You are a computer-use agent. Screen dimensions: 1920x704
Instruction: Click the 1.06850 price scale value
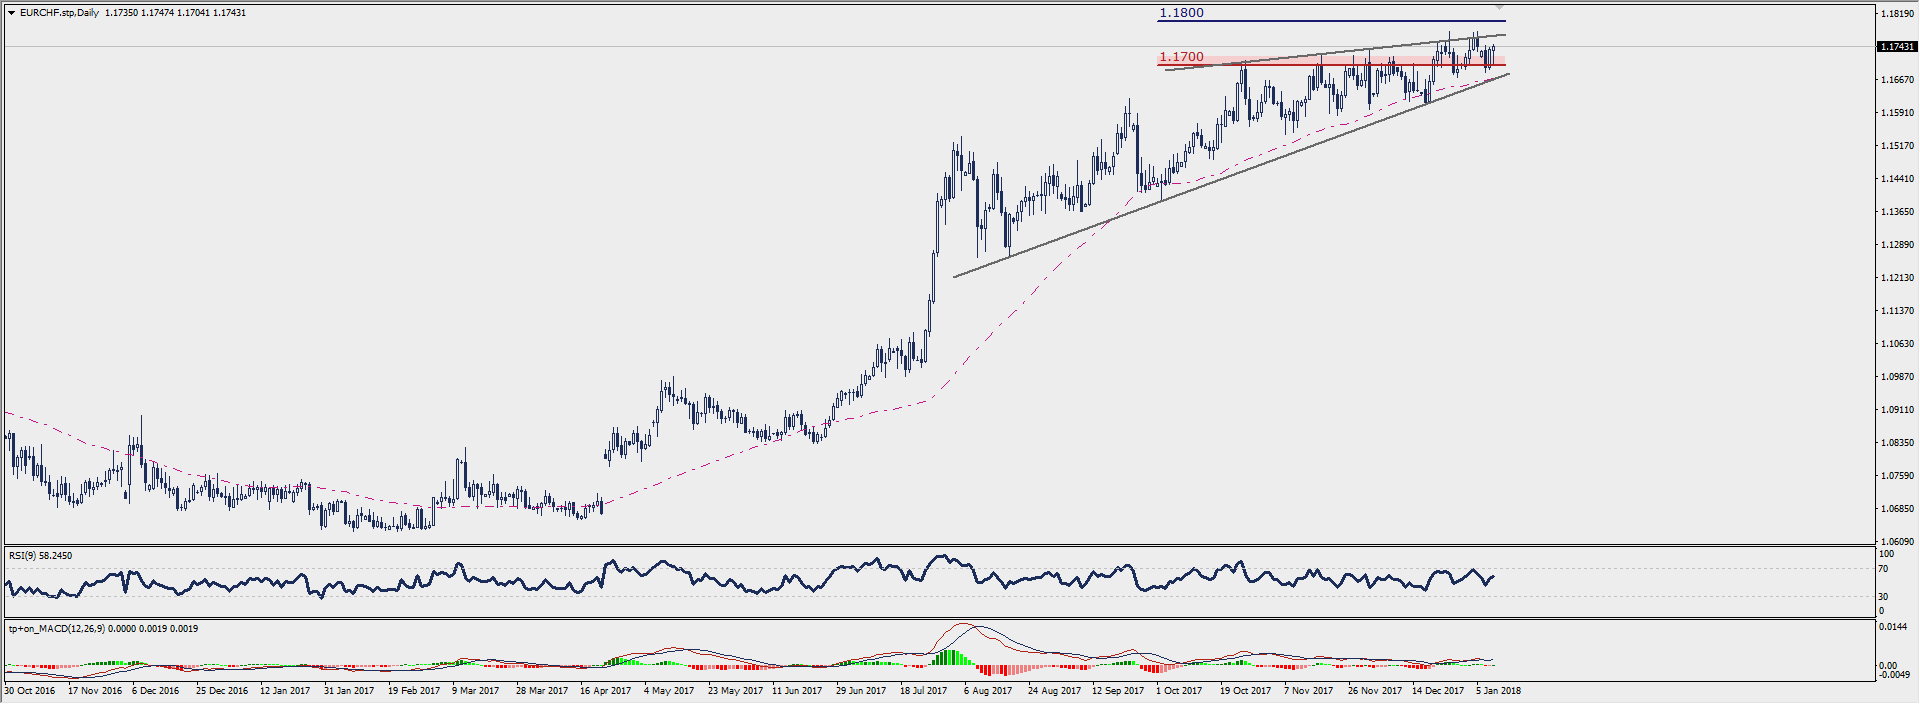1897,509
